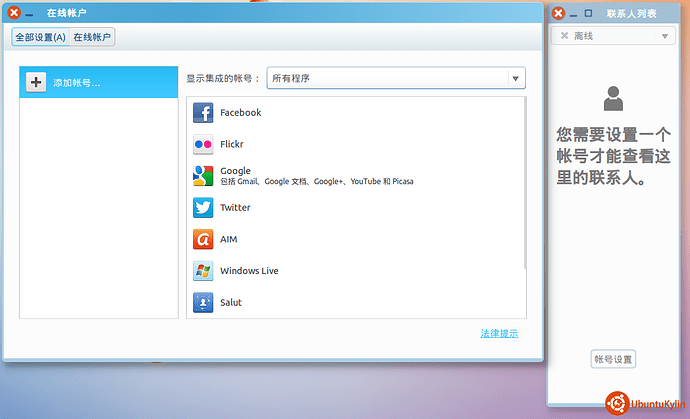Open the 所有程序 dropdown
The image size is (690, 419).
(x=396, y=78)
